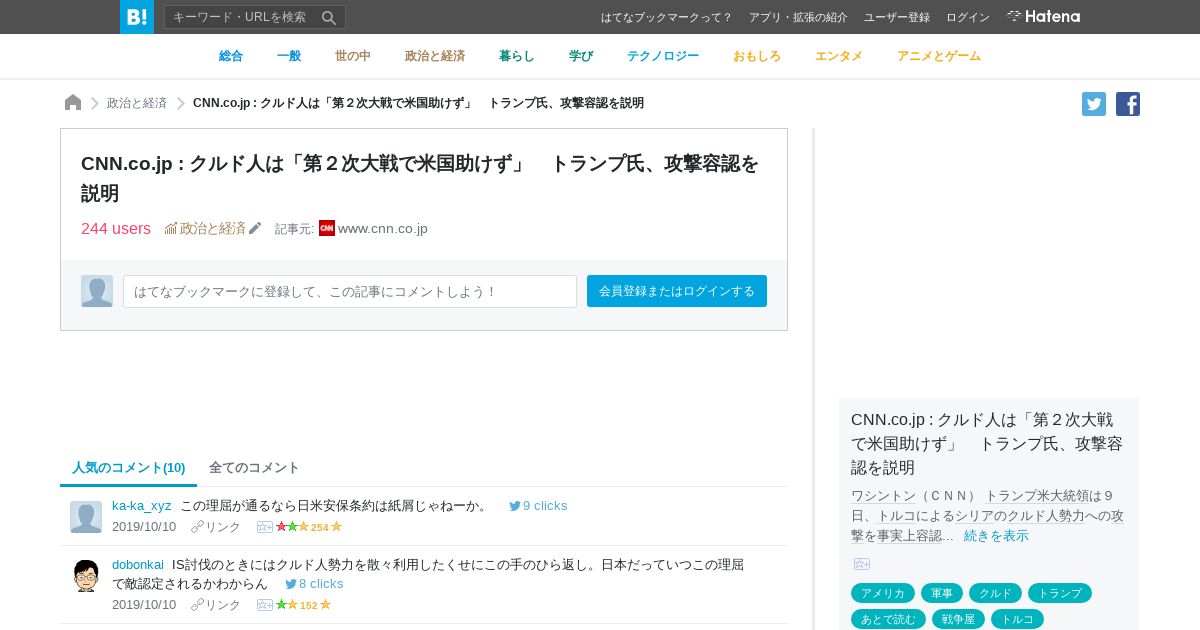The width and height of the screenshot is (1200, 630).
Task: Click 244 users count
Action: click(116, 228)
